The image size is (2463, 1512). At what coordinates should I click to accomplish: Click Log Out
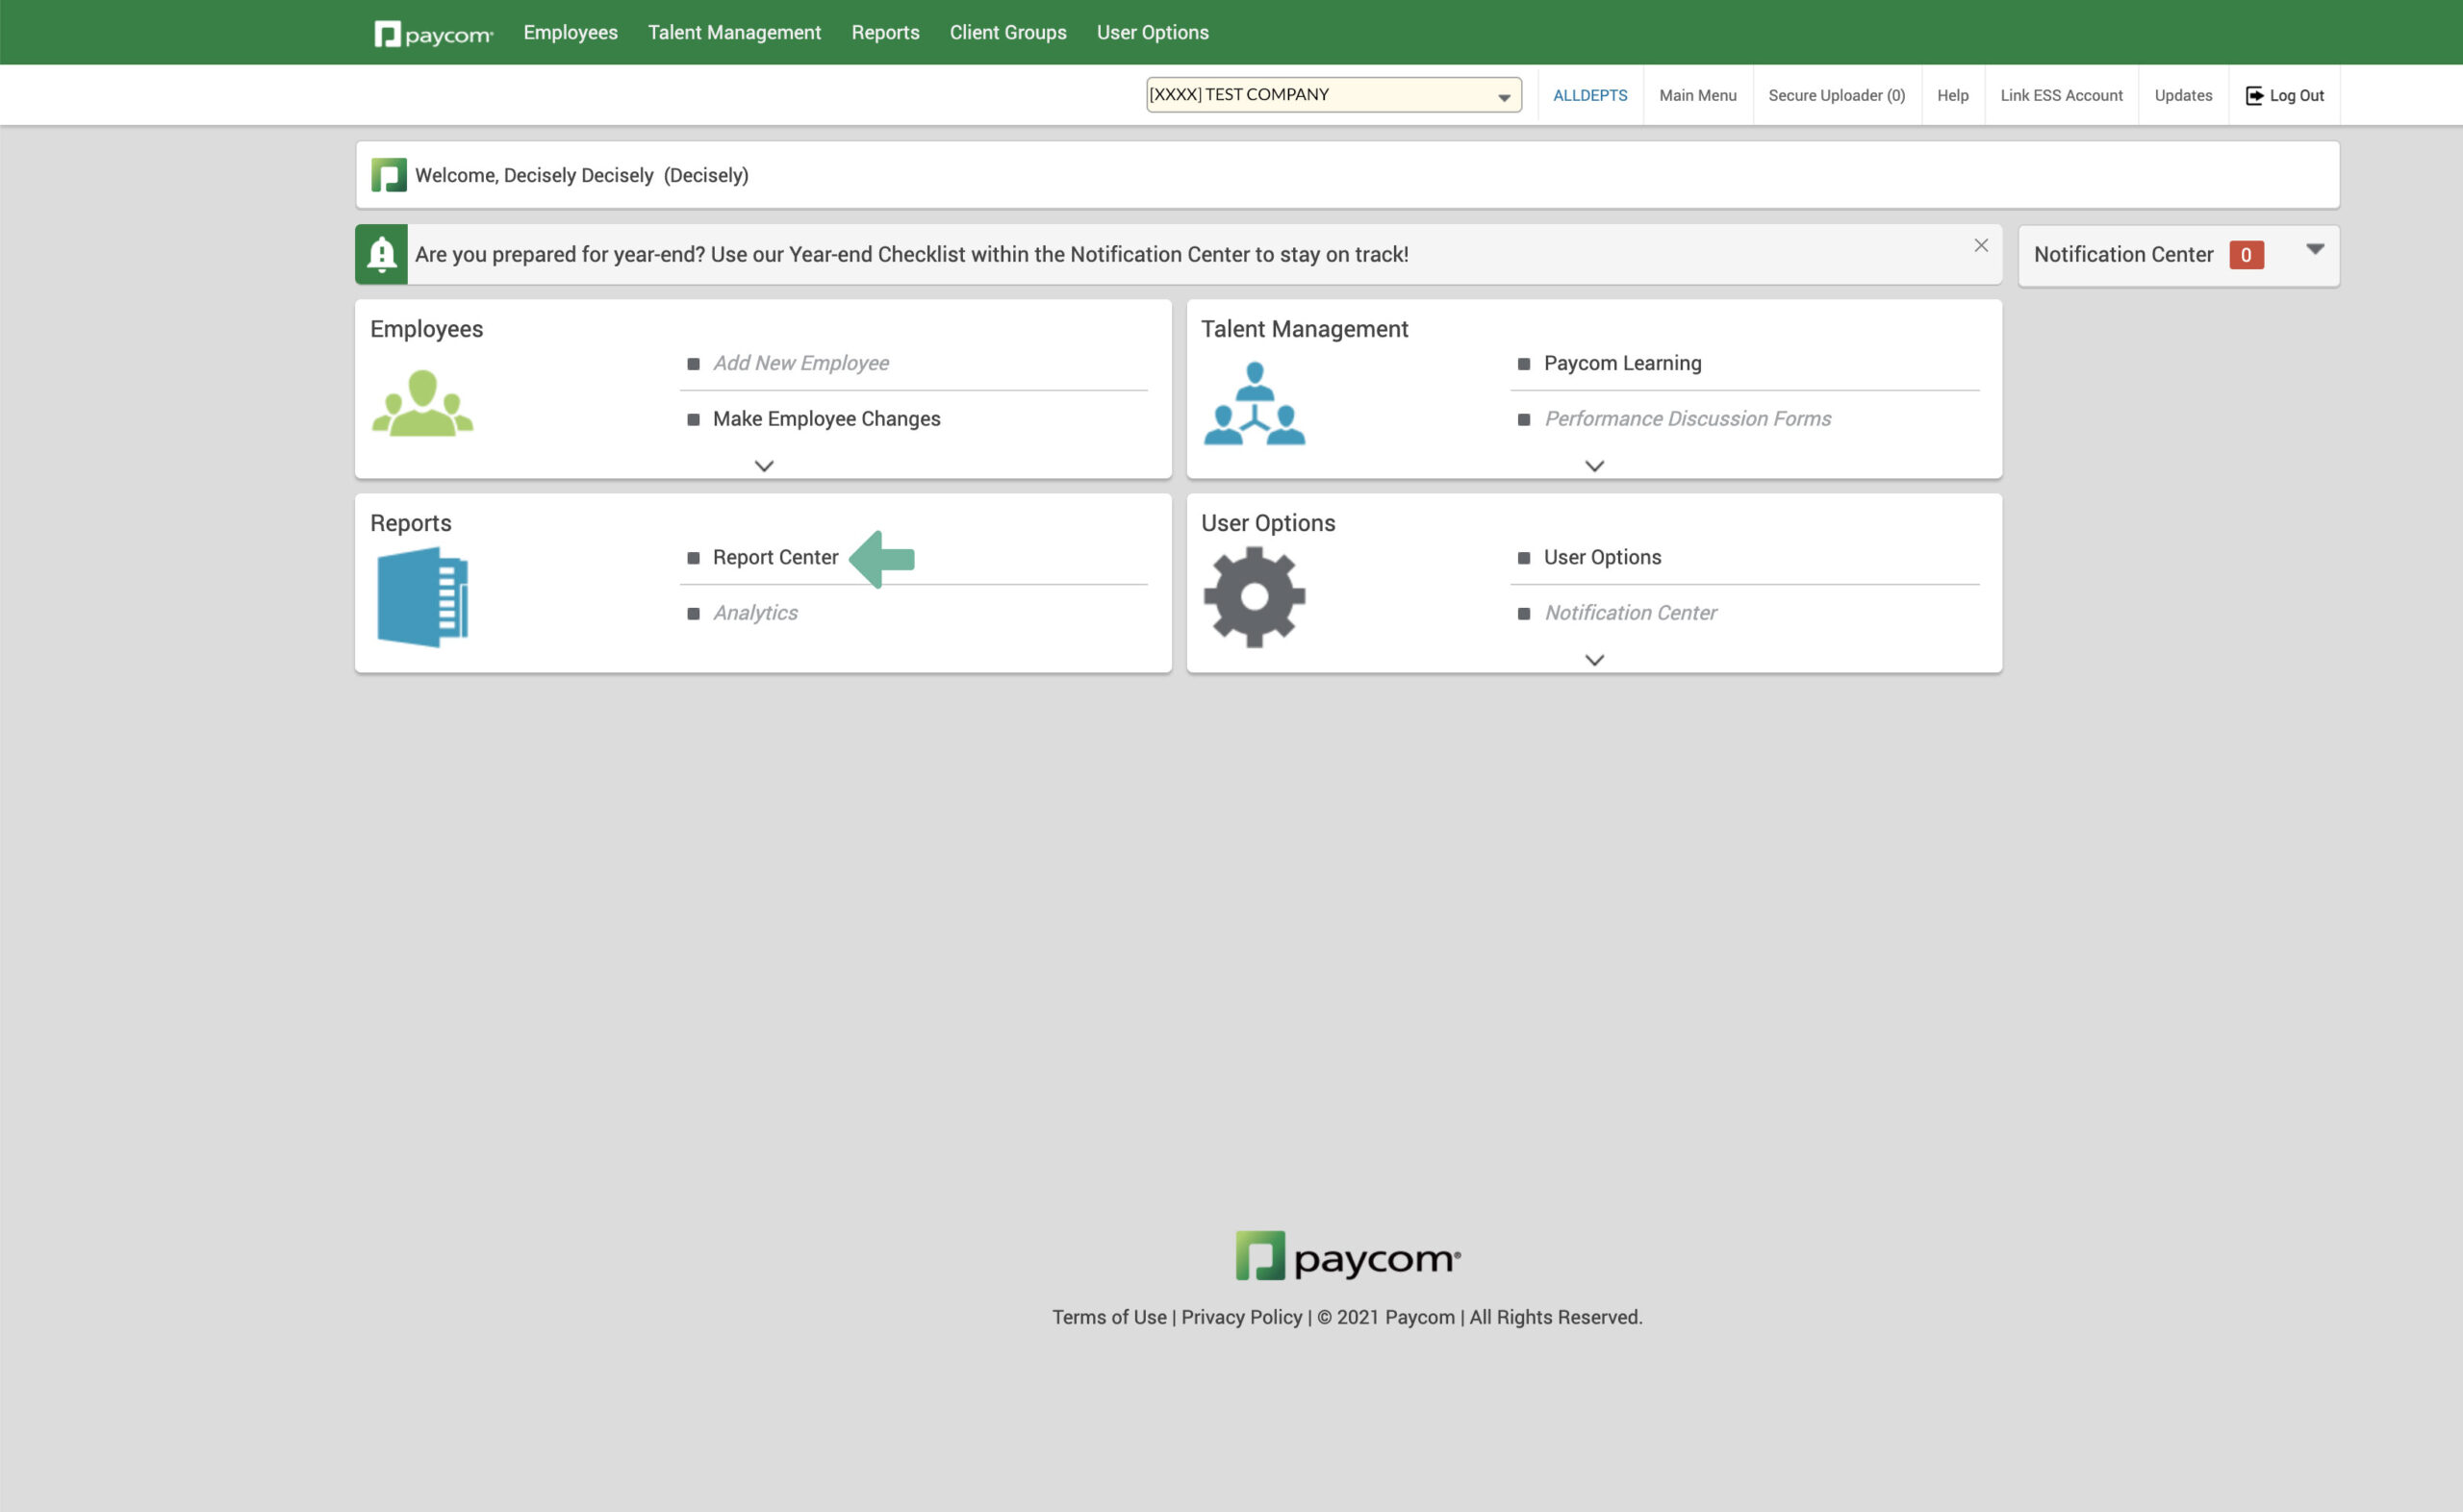coord(2296,95)
